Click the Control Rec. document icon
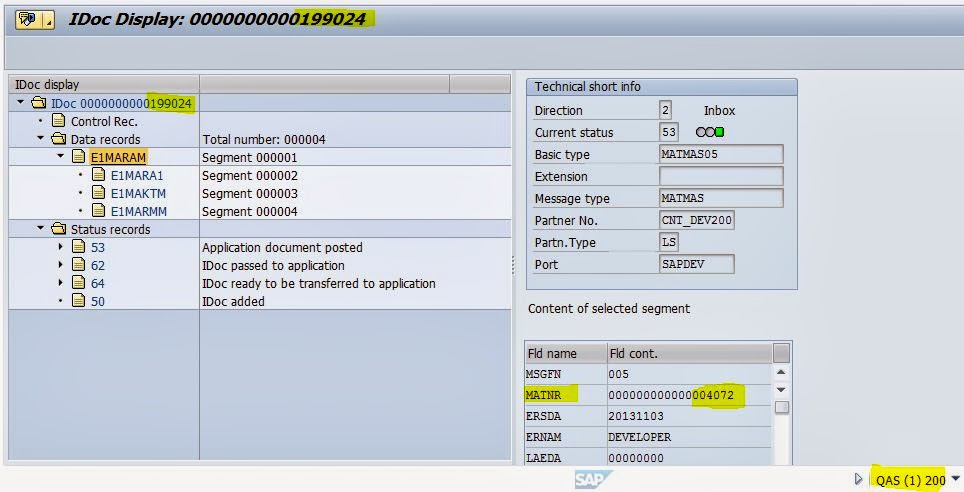Screen dimensions: 964x492 (x=58, y=121)
